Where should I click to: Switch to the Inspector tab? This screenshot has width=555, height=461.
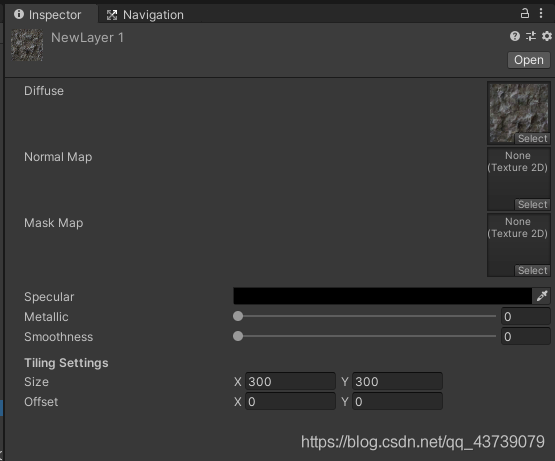pyautogui.click(x=51, y=15)
